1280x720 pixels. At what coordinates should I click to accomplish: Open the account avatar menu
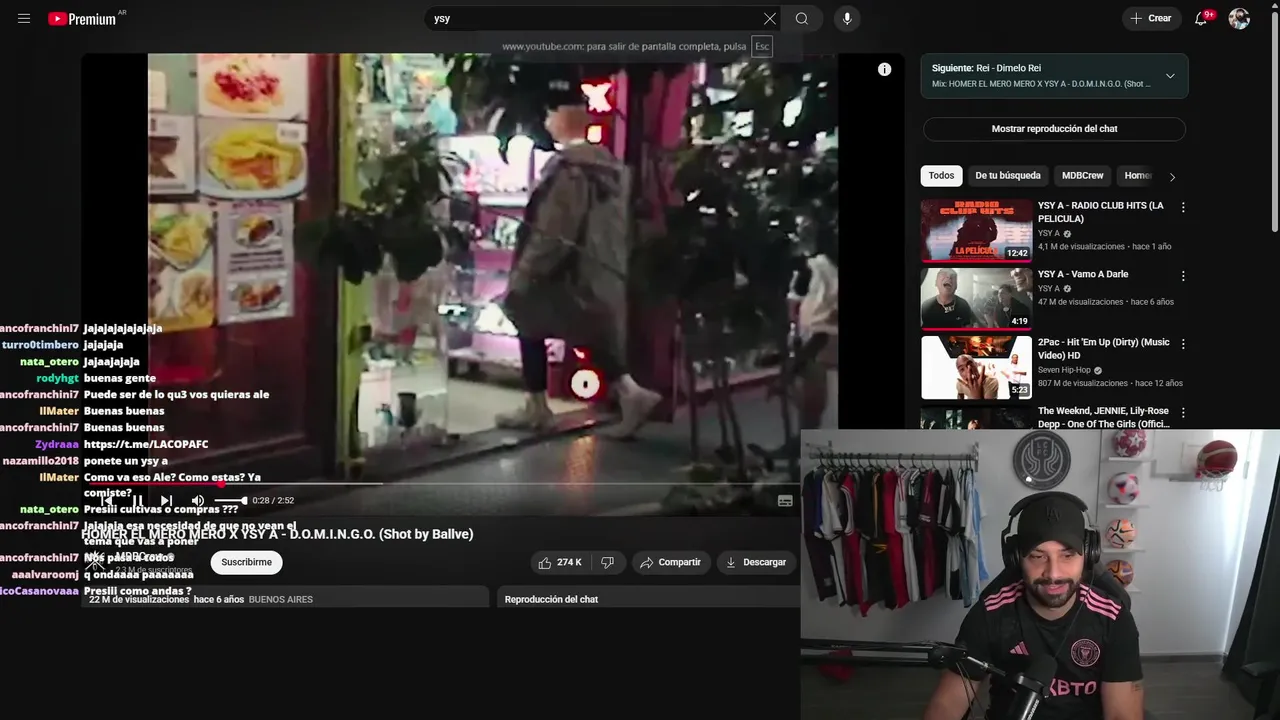[1239, 19]
